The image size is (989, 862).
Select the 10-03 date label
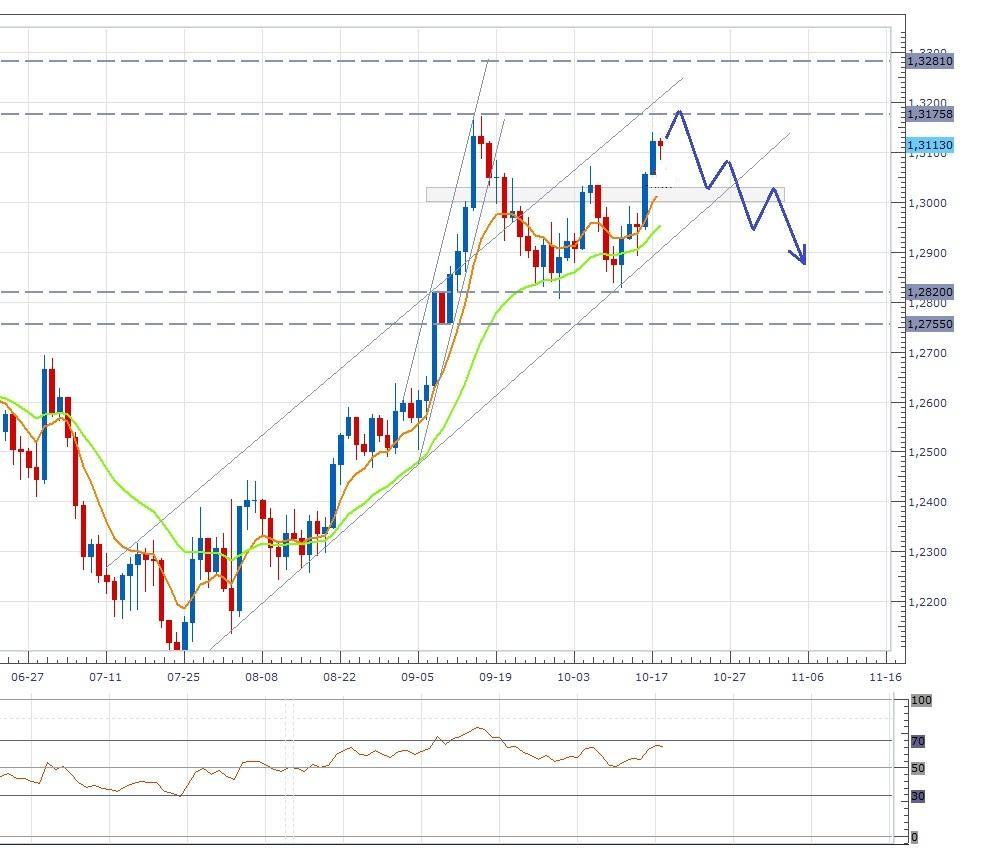point(573,677)
